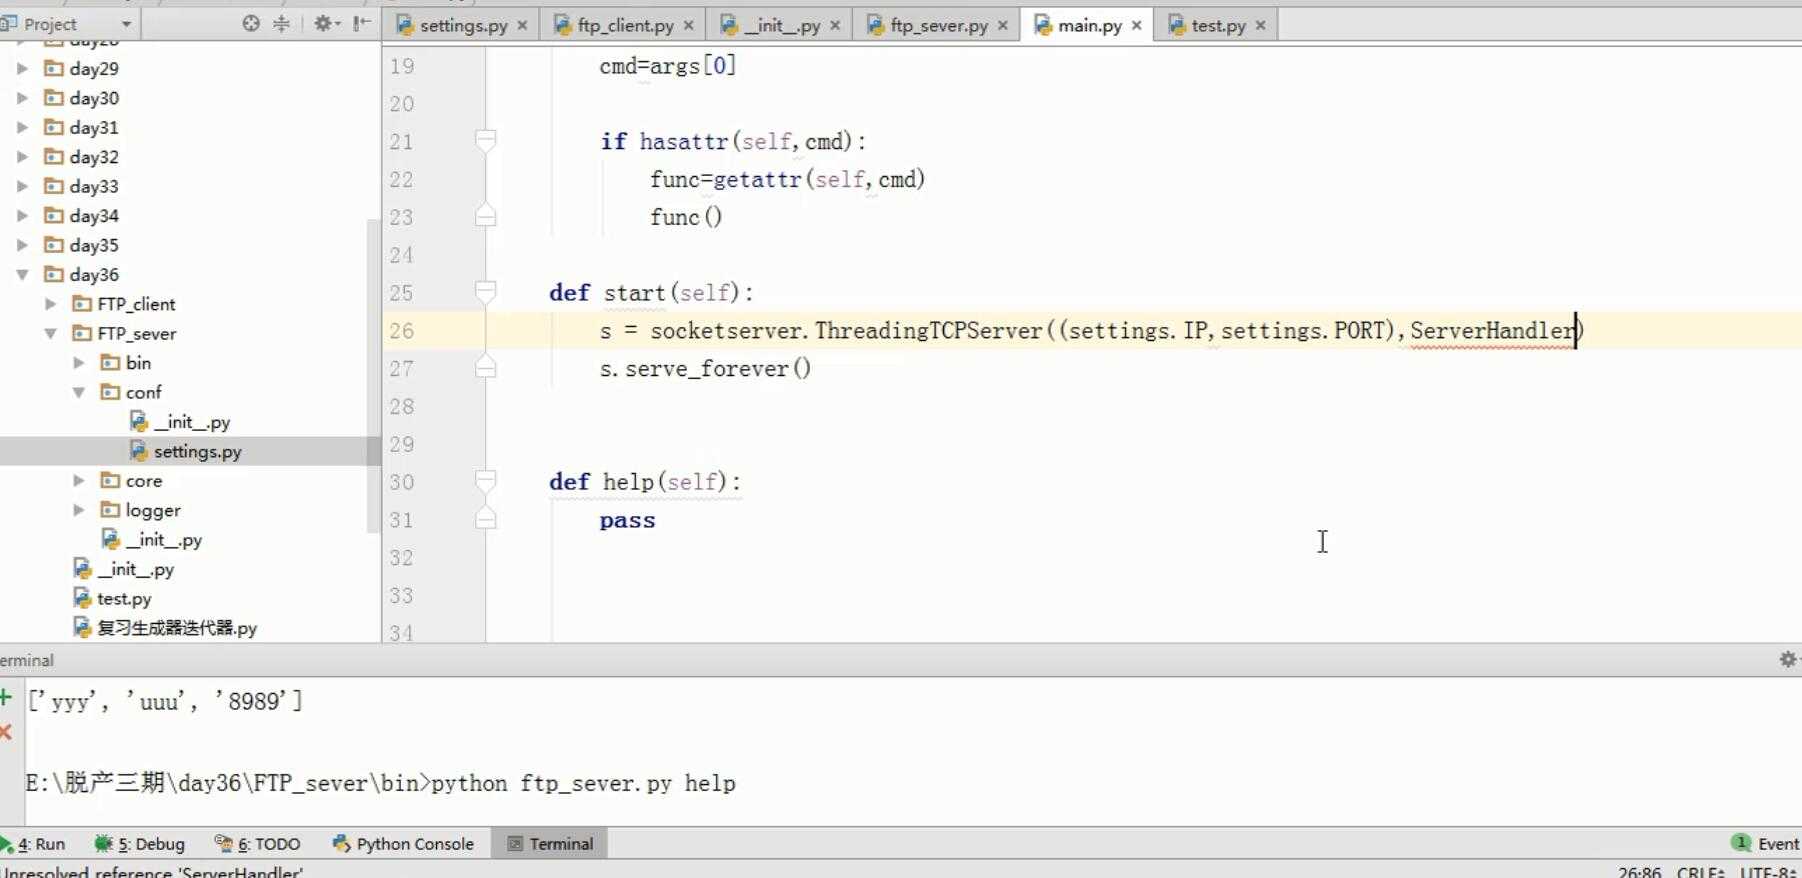1802x878 pixels.
Task: Switch to the ftp_client.py tab
Action: click(625, 25)
